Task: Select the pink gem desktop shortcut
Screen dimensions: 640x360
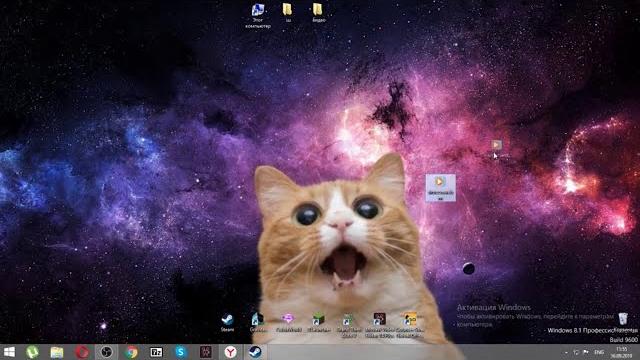Action: (x=288, y=322)
